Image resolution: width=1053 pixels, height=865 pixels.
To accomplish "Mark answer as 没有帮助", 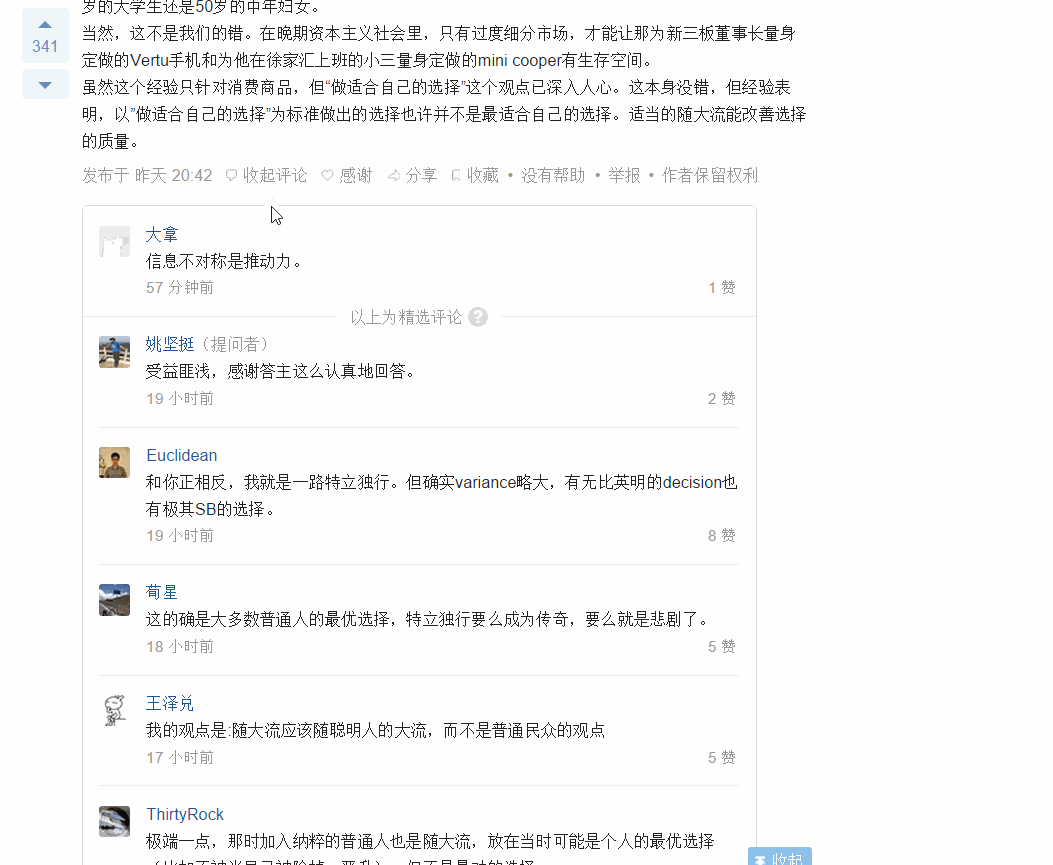I will pos(553,175).
